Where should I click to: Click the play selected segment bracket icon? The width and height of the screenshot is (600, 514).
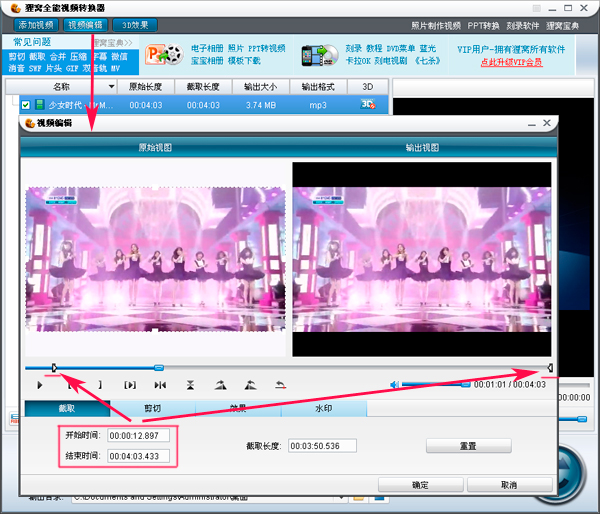coord(130,385)
